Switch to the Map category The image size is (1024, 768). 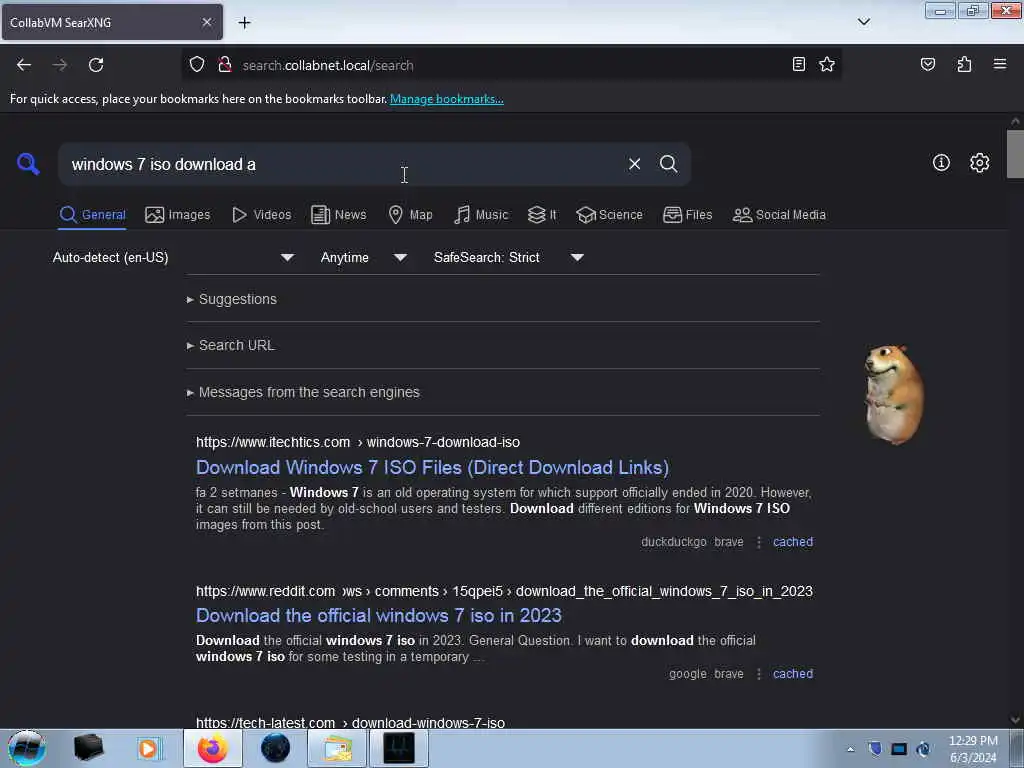(410, 215)
